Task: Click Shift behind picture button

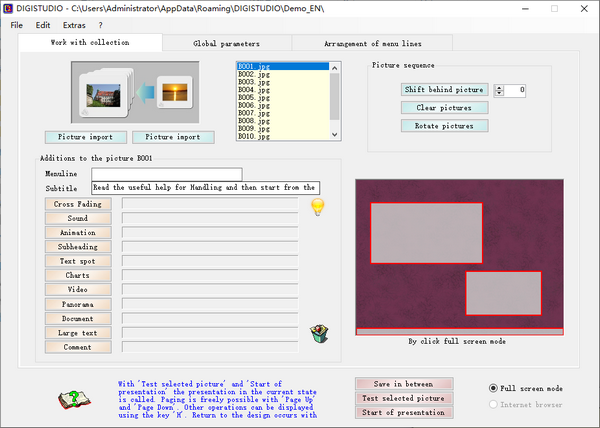Action: click(444, 90)
